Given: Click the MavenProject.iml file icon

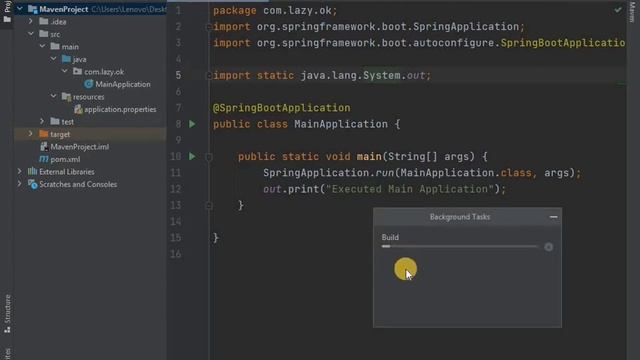Looking at the screenshot, I should (x=44, y=147).
